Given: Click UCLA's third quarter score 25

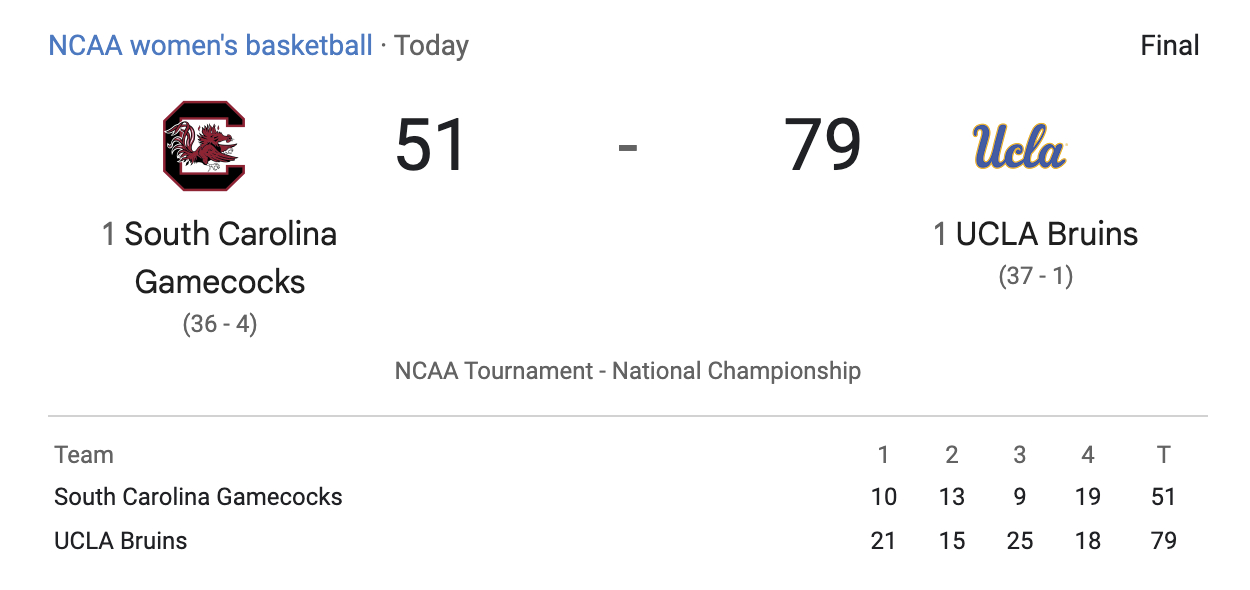Looking at the screenshot, I should point(1019,541).
